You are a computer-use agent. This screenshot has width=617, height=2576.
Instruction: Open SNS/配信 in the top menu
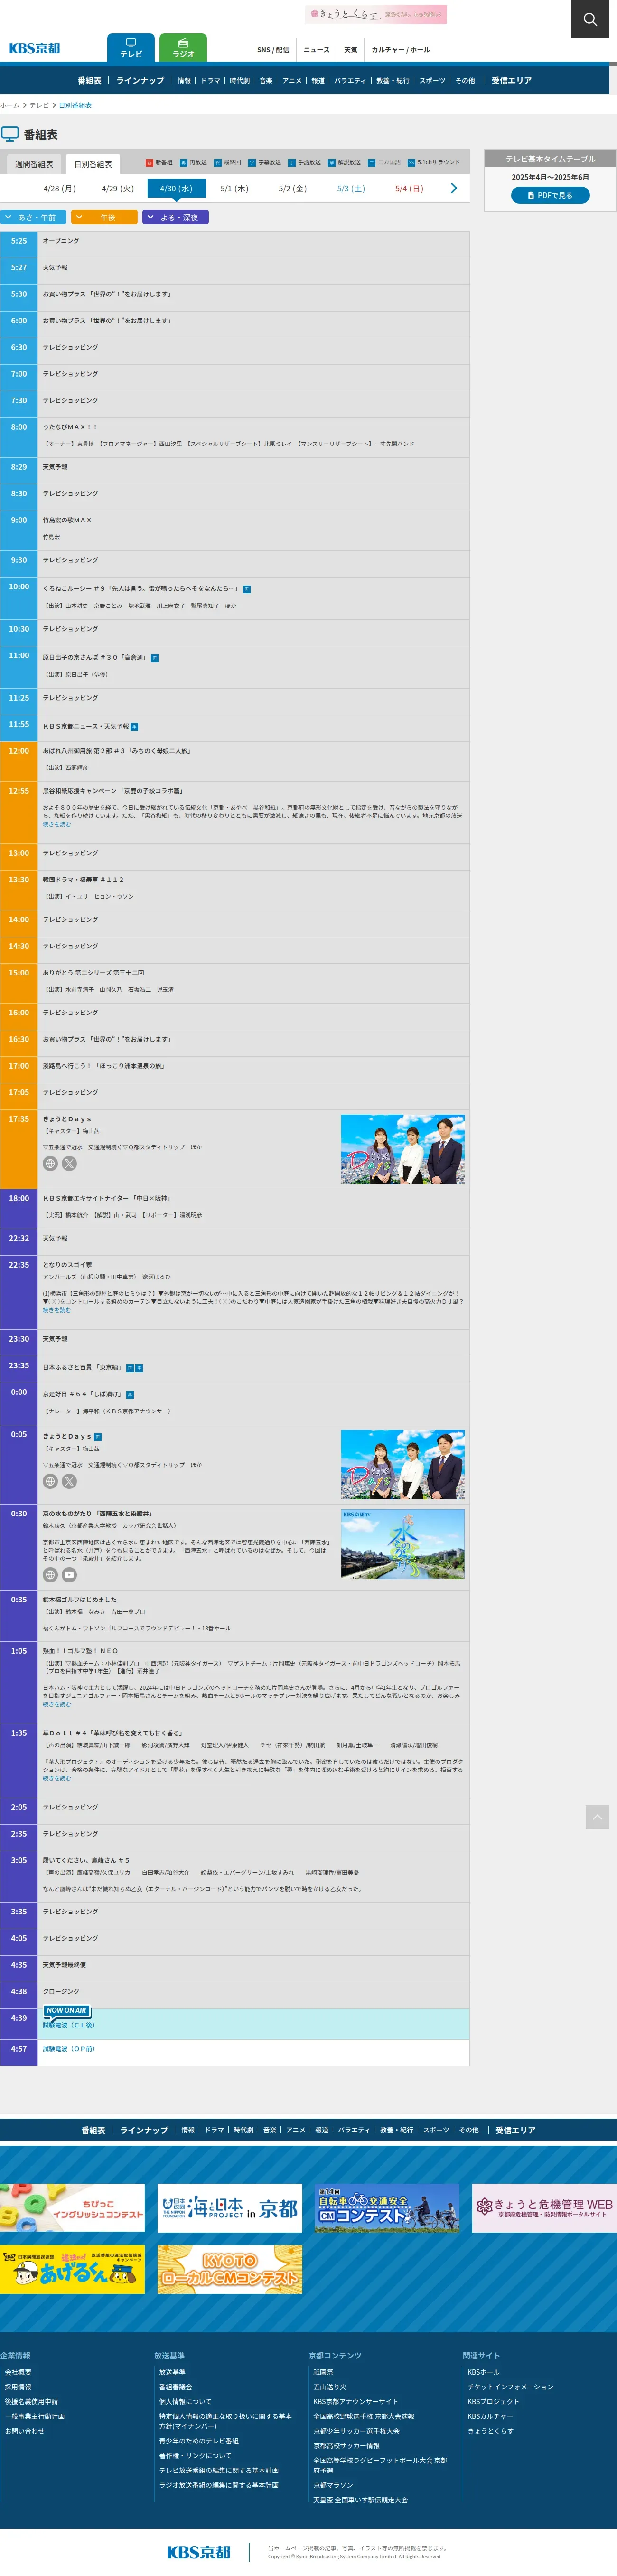[x=273, y=50]
